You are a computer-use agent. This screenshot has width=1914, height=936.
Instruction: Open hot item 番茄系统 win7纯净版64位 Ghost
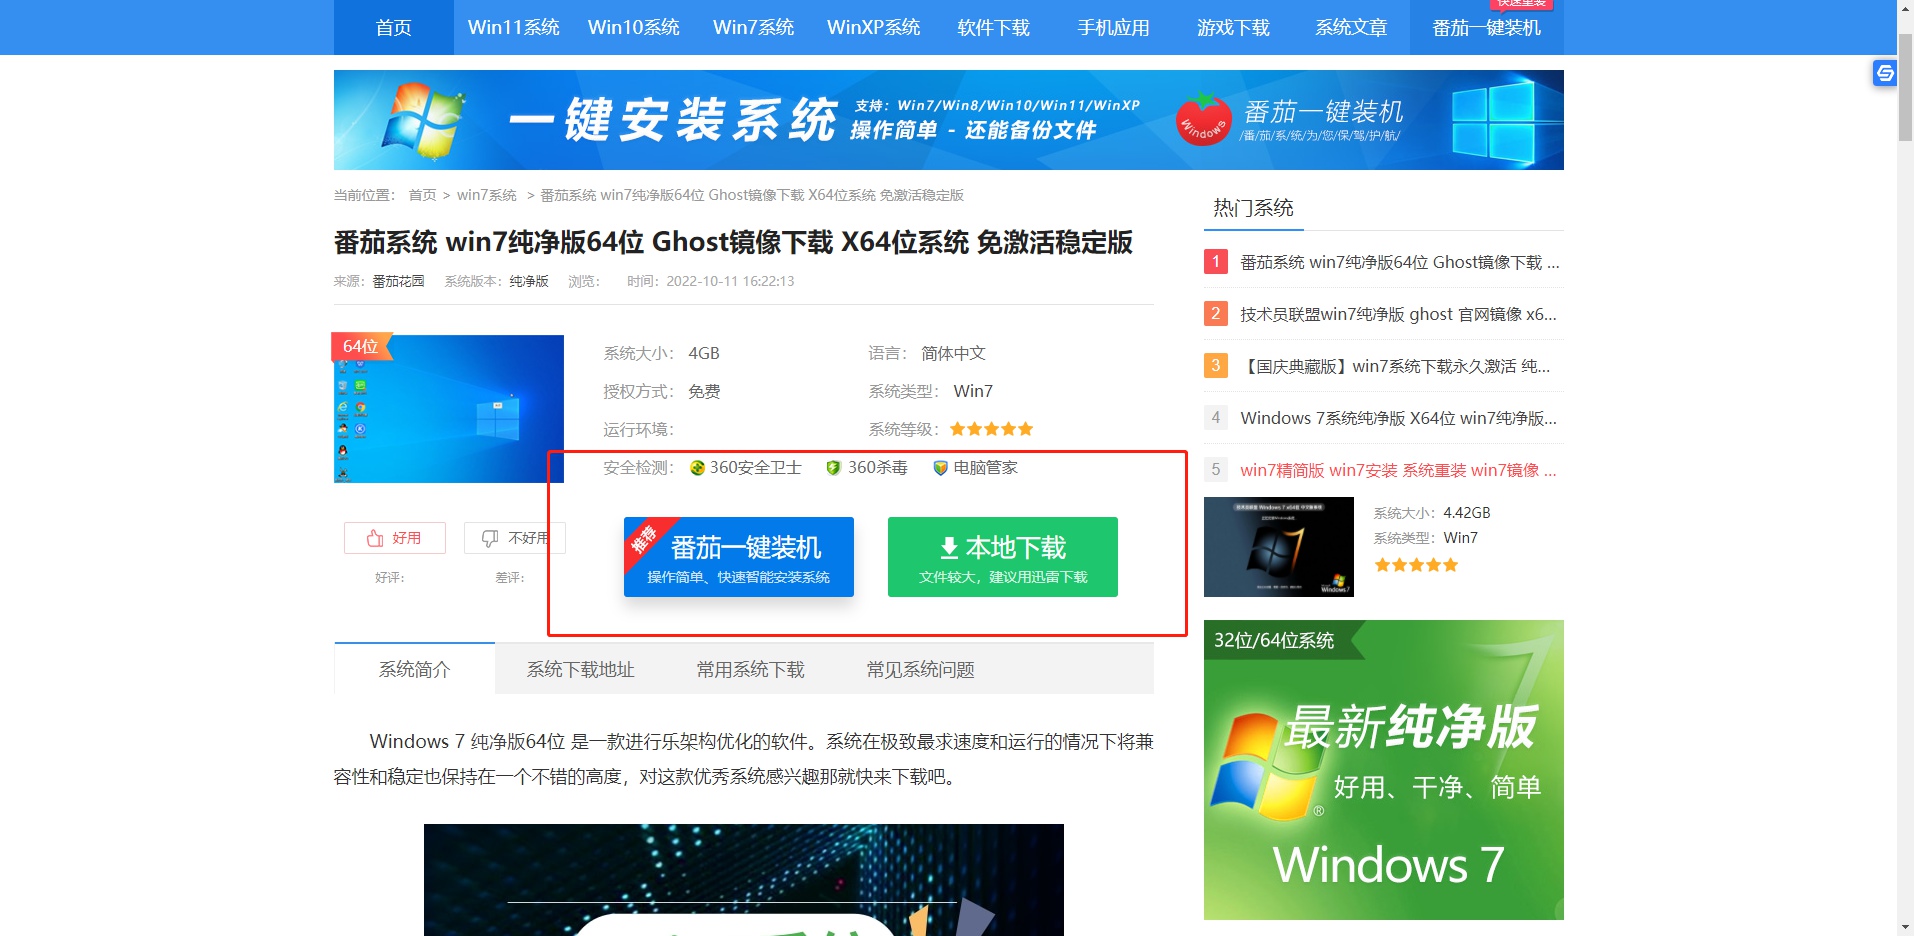1400,262
